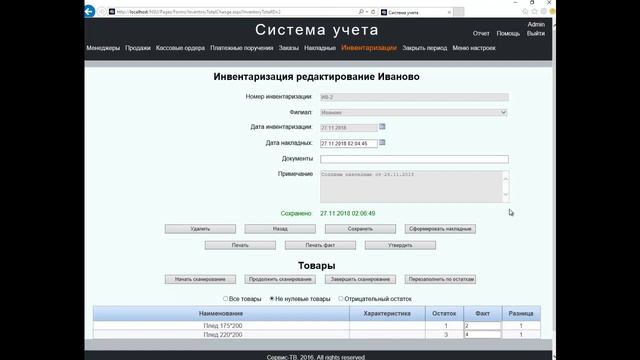Click the browser forward arrow button
The width and height of the screenshot is (640, 360).
point(102,12)
